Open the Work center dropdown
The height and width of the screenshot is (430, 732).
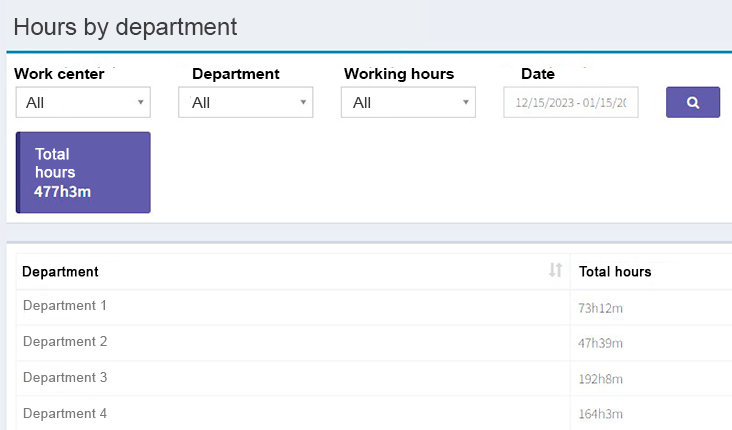click(83, 102)
